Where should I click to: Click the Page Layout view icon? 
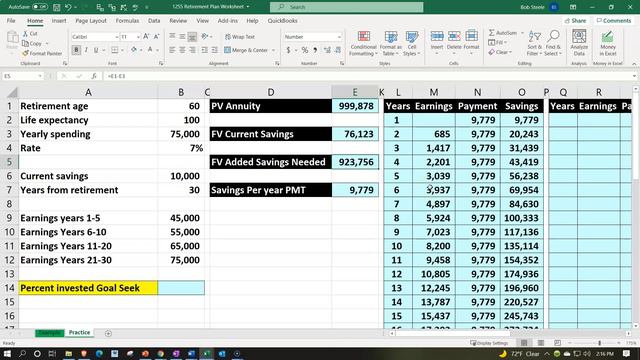540,343
